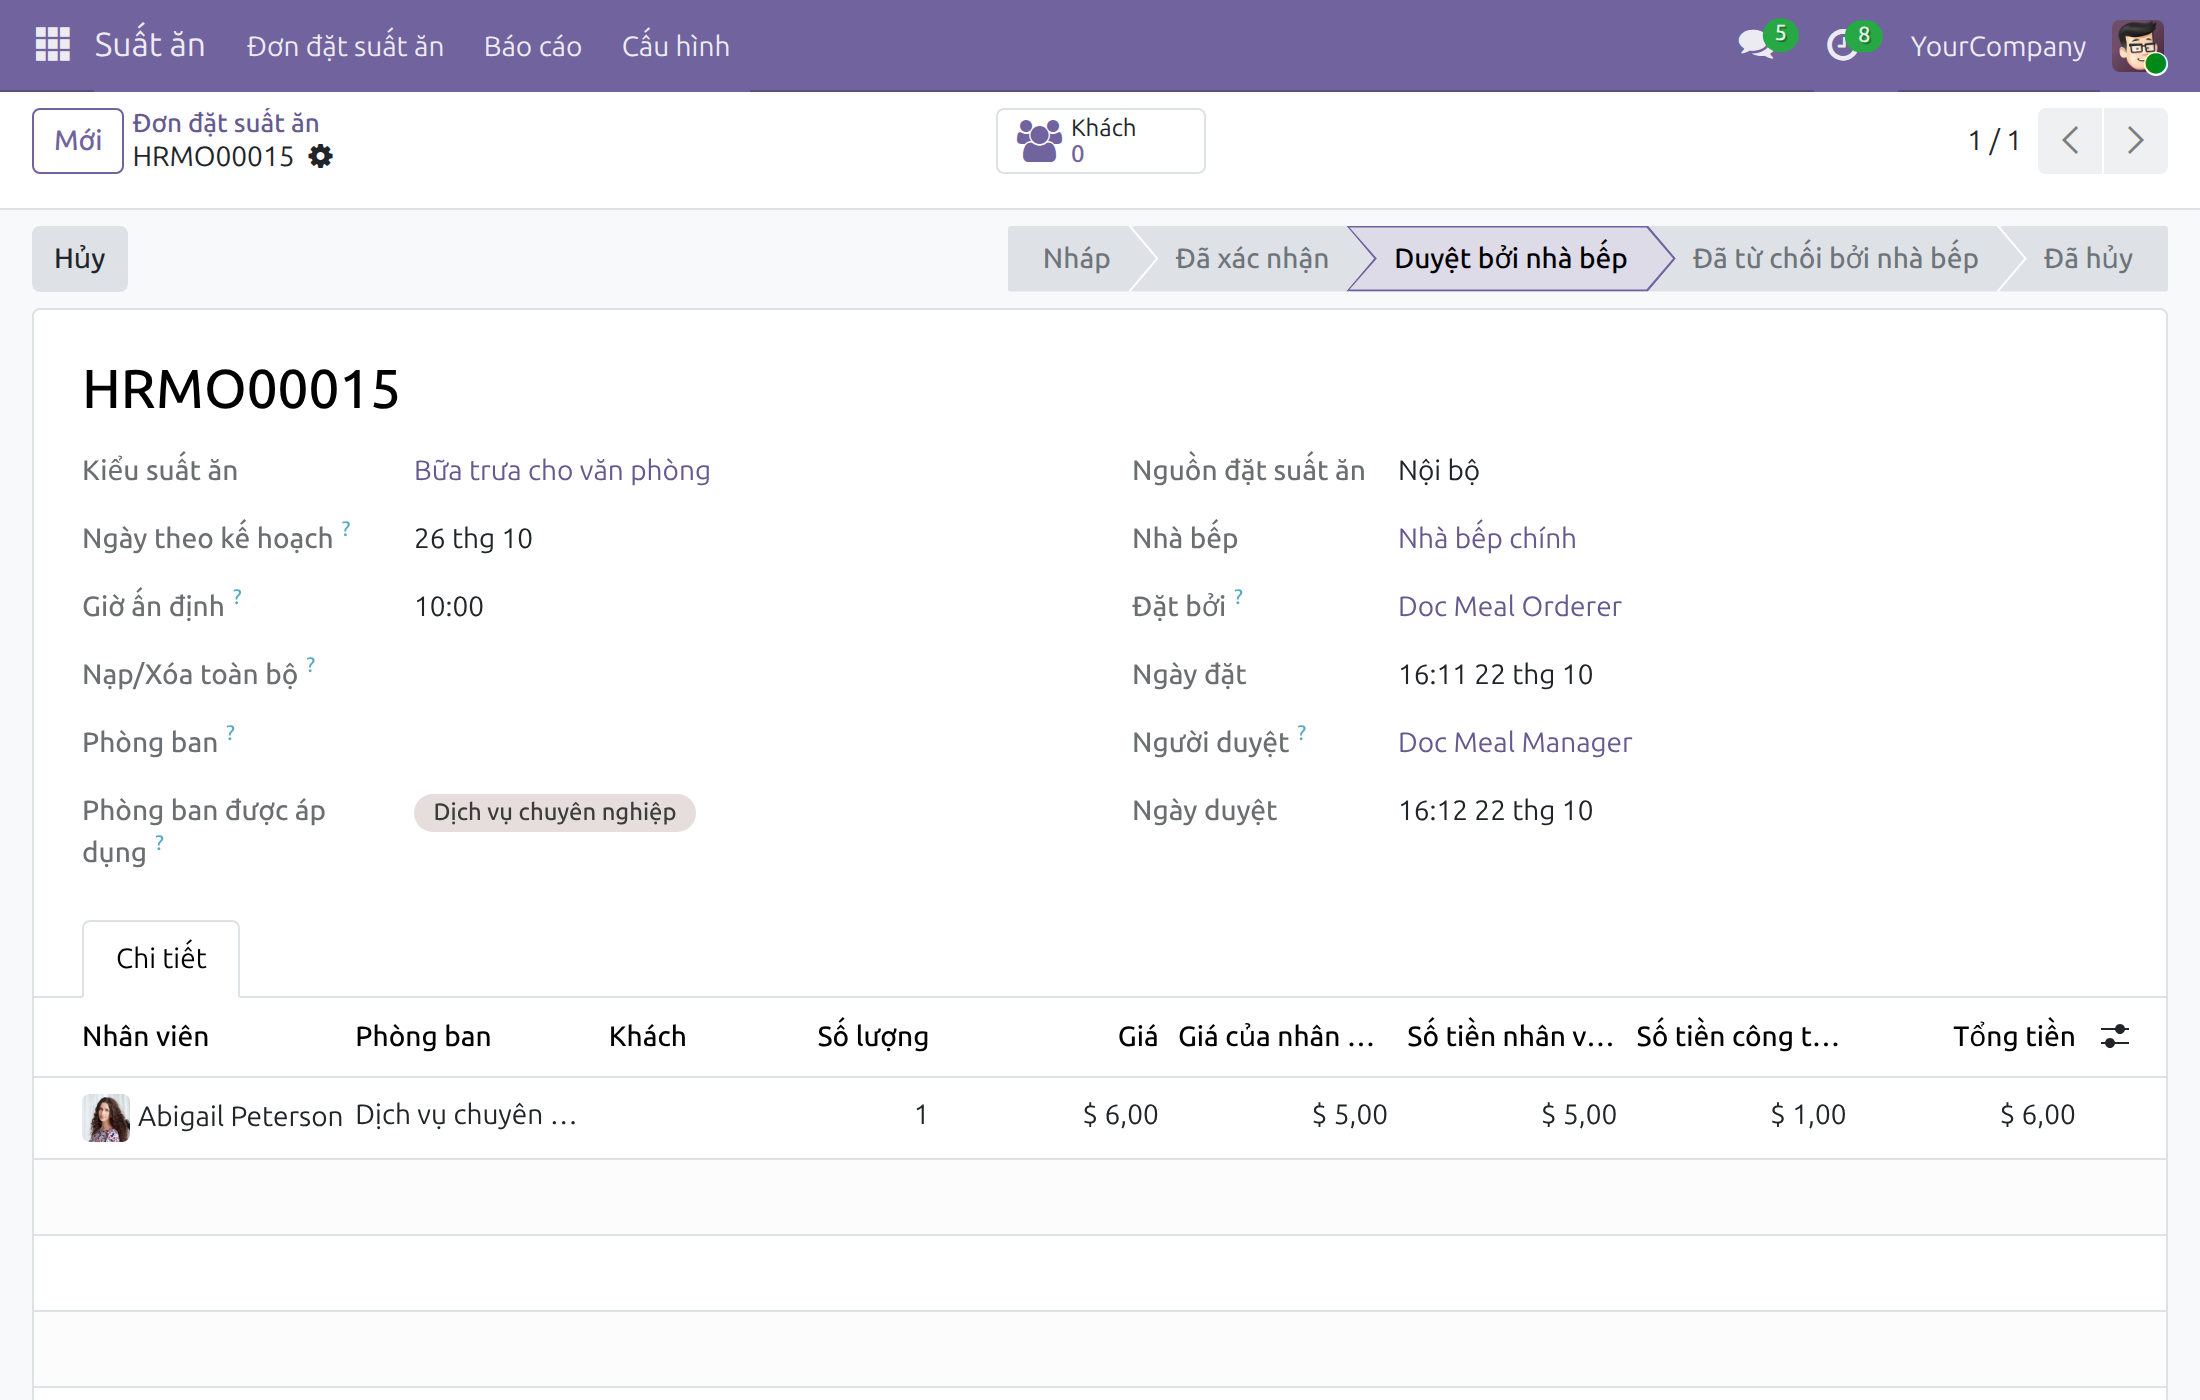Open the apps grid menu
This screenshot has width=2200, height=1400.
52,45
